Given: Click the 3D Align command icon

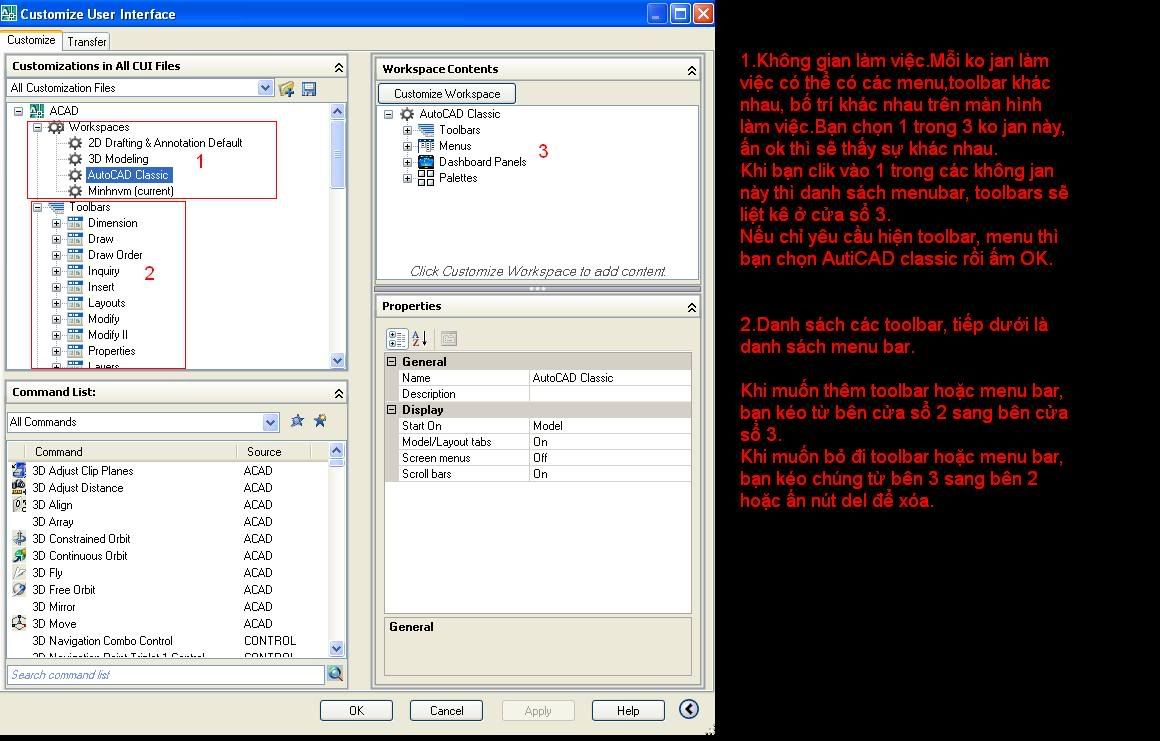Looking at the screenshot, I should 19,504.
